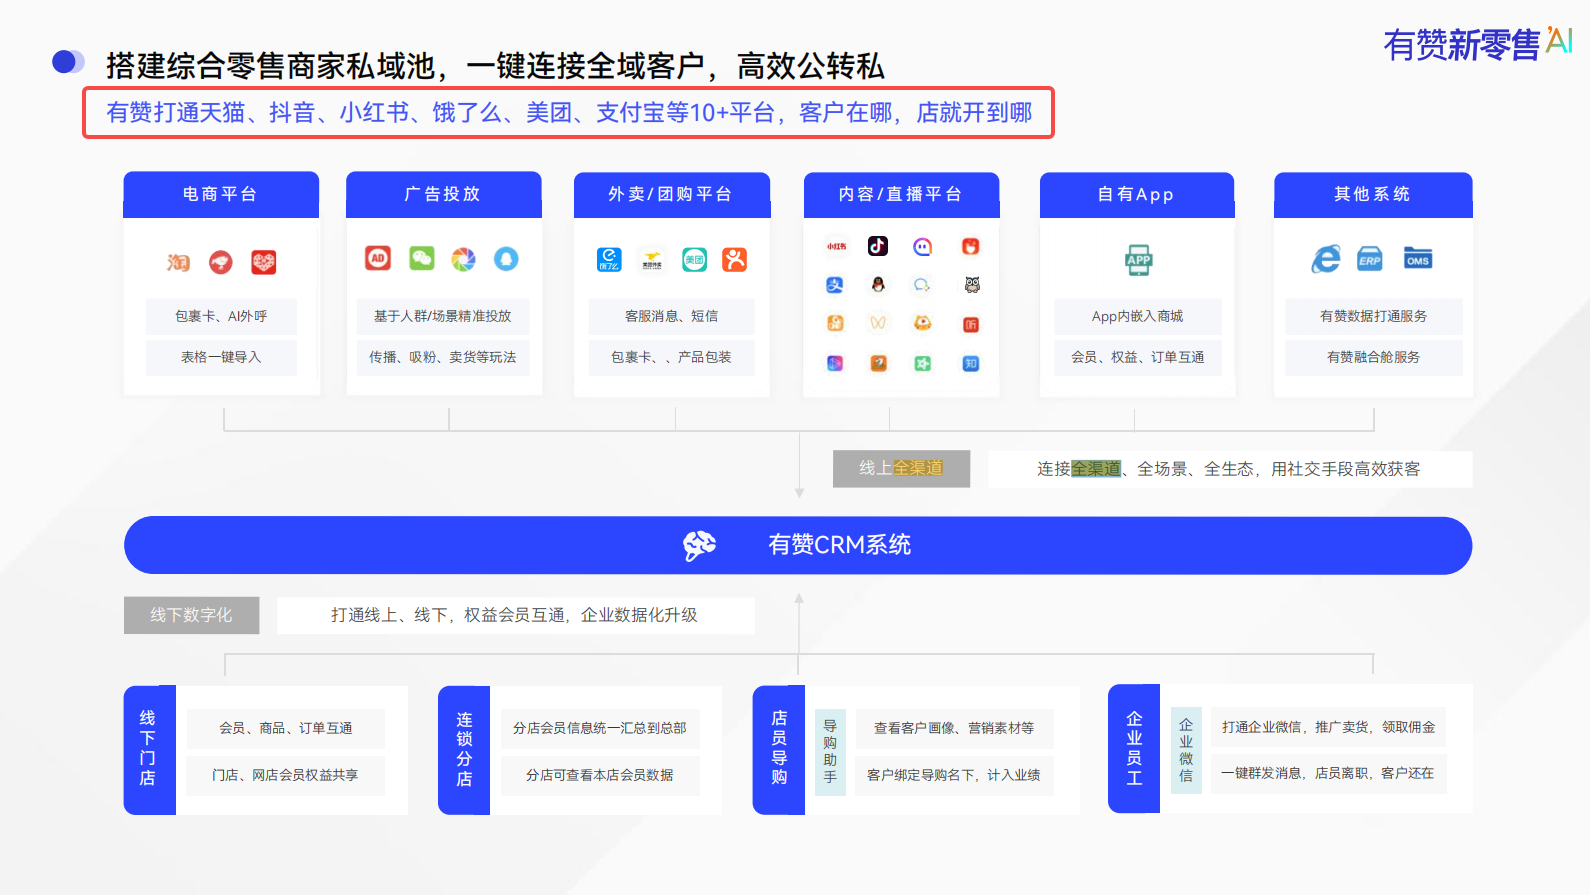Click the red AD advertising icon
Viewport: 1590px width, 895px height.
tap(378, 258)
